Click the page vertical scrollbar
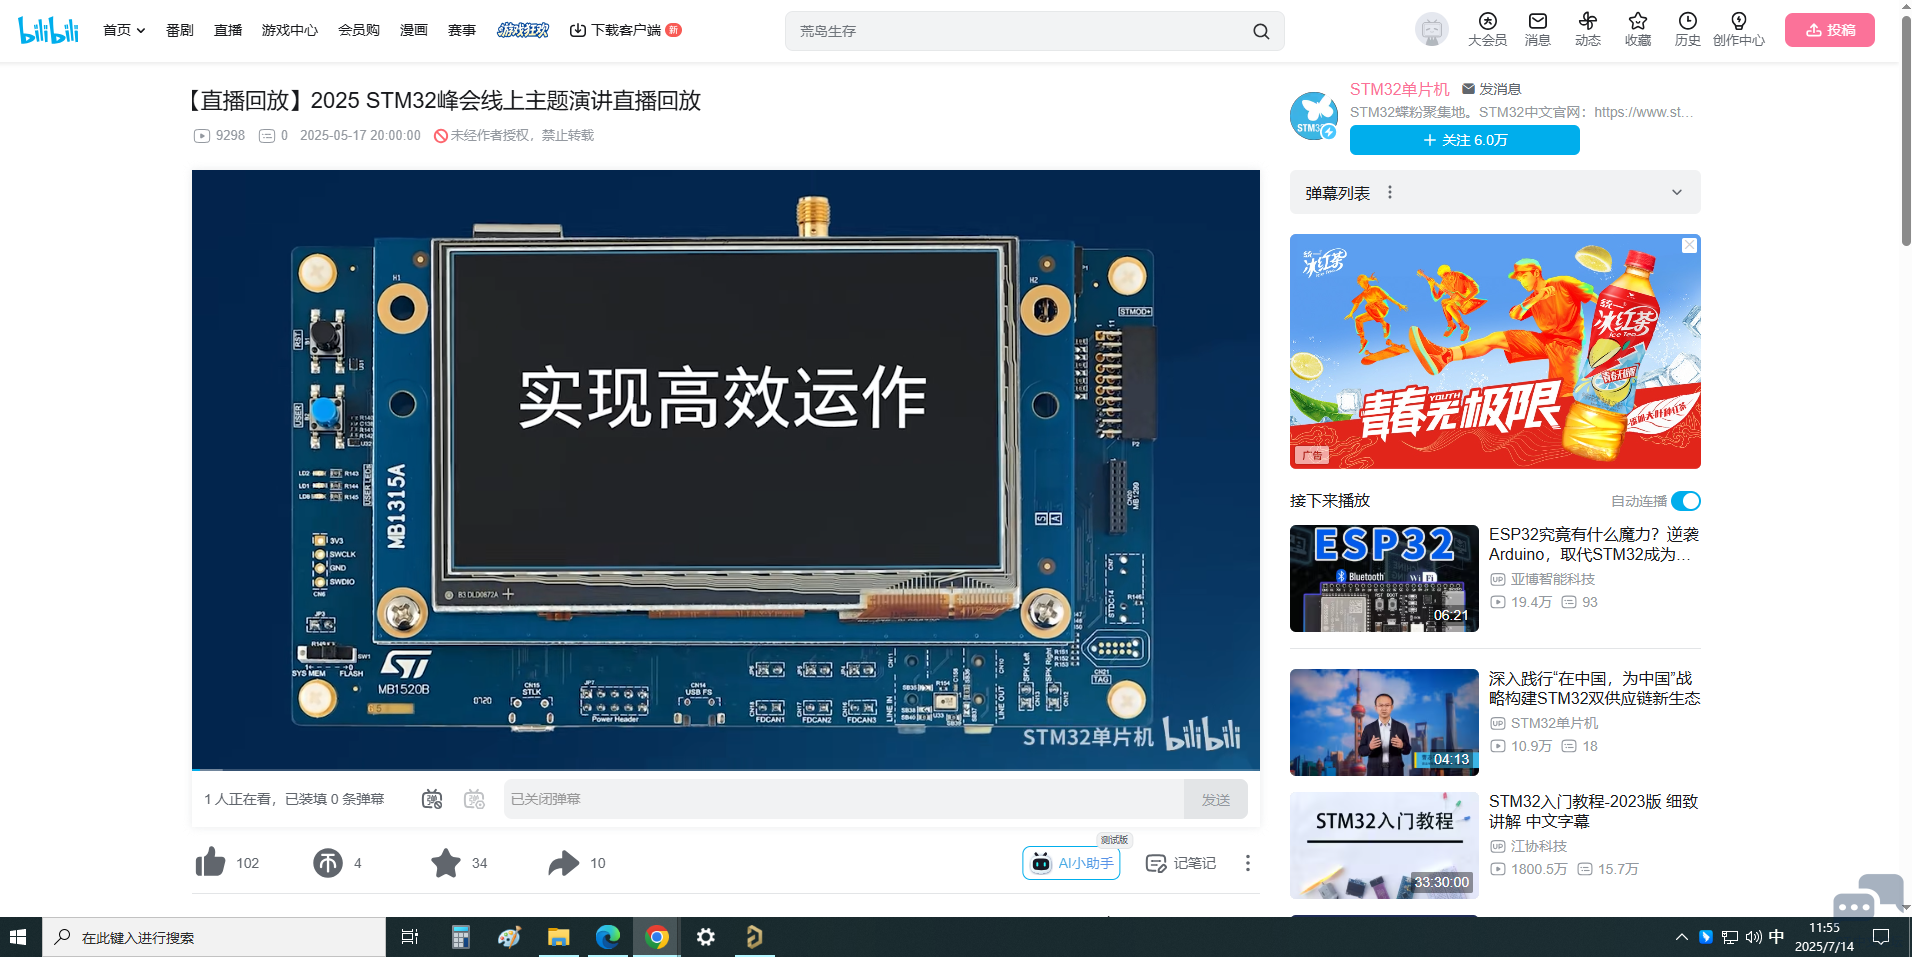 coord(1906,130)
